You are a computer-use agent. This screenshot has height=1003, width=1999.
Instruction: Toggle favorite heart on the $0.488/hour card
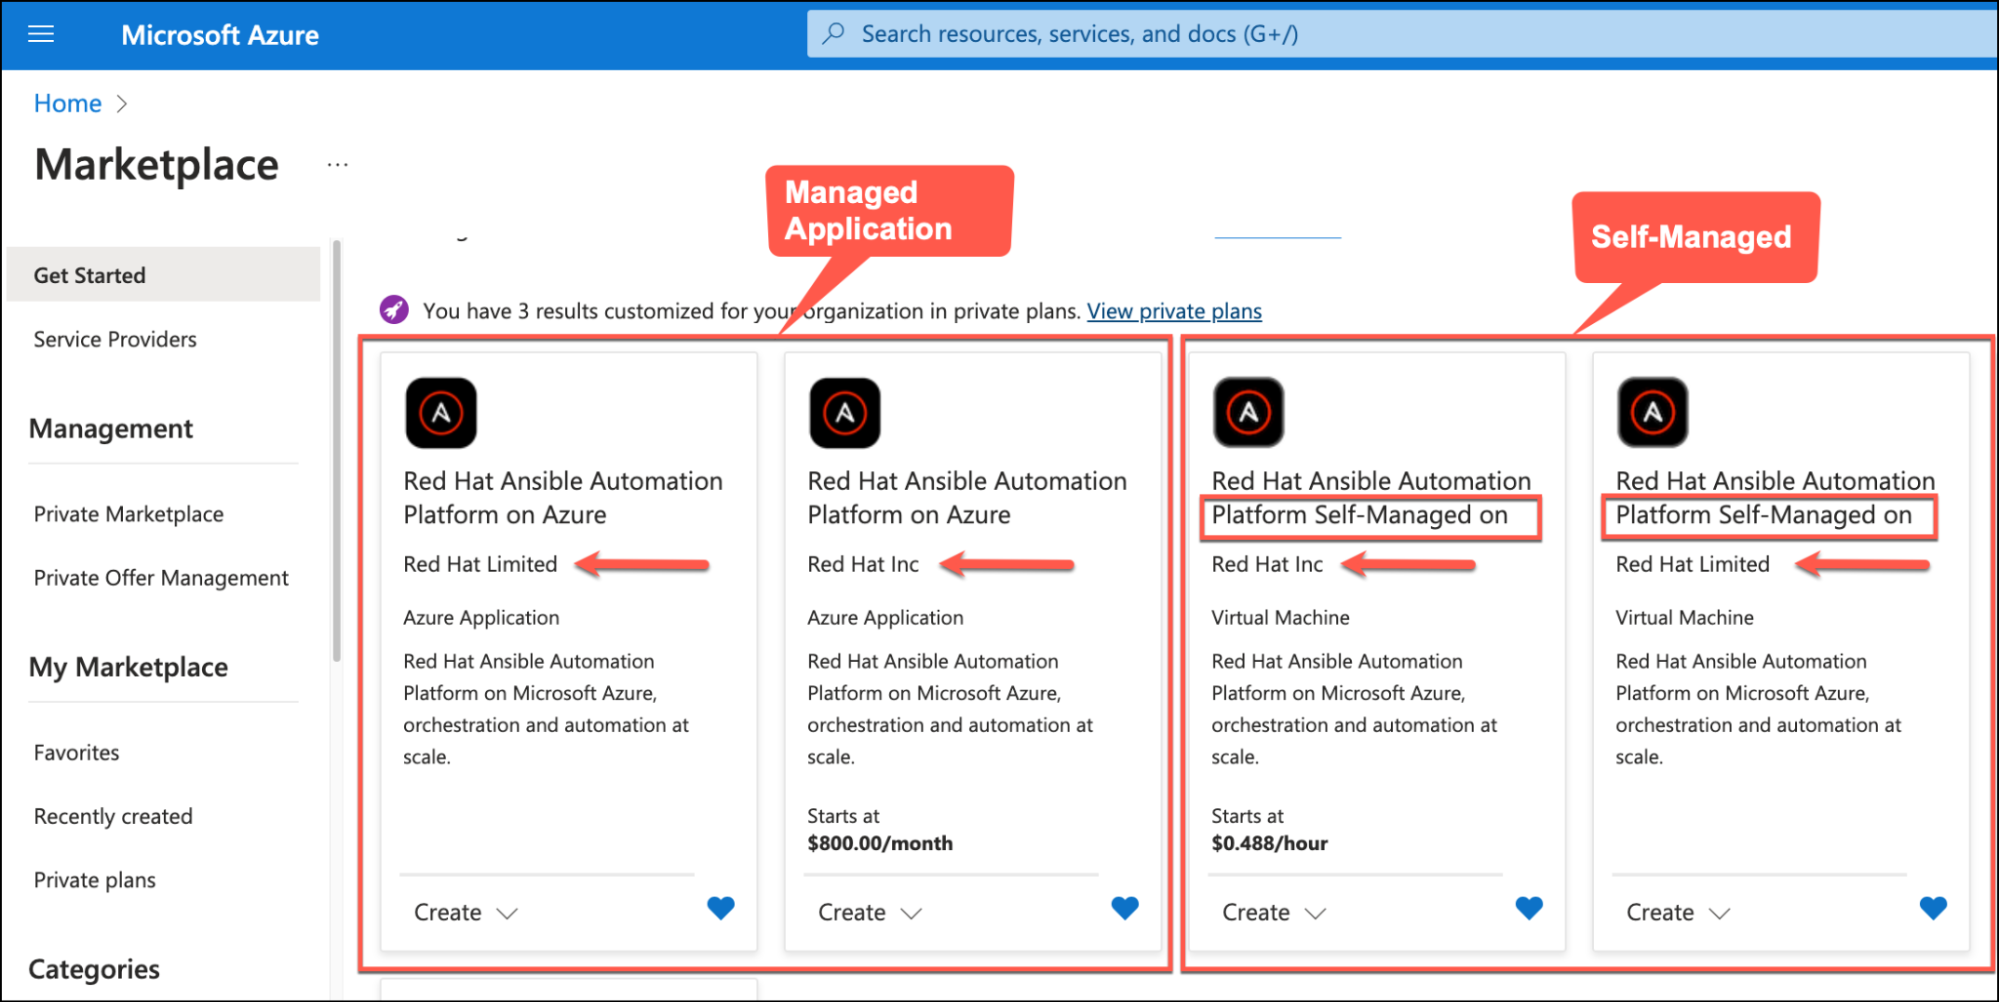tap(1529, 908)
